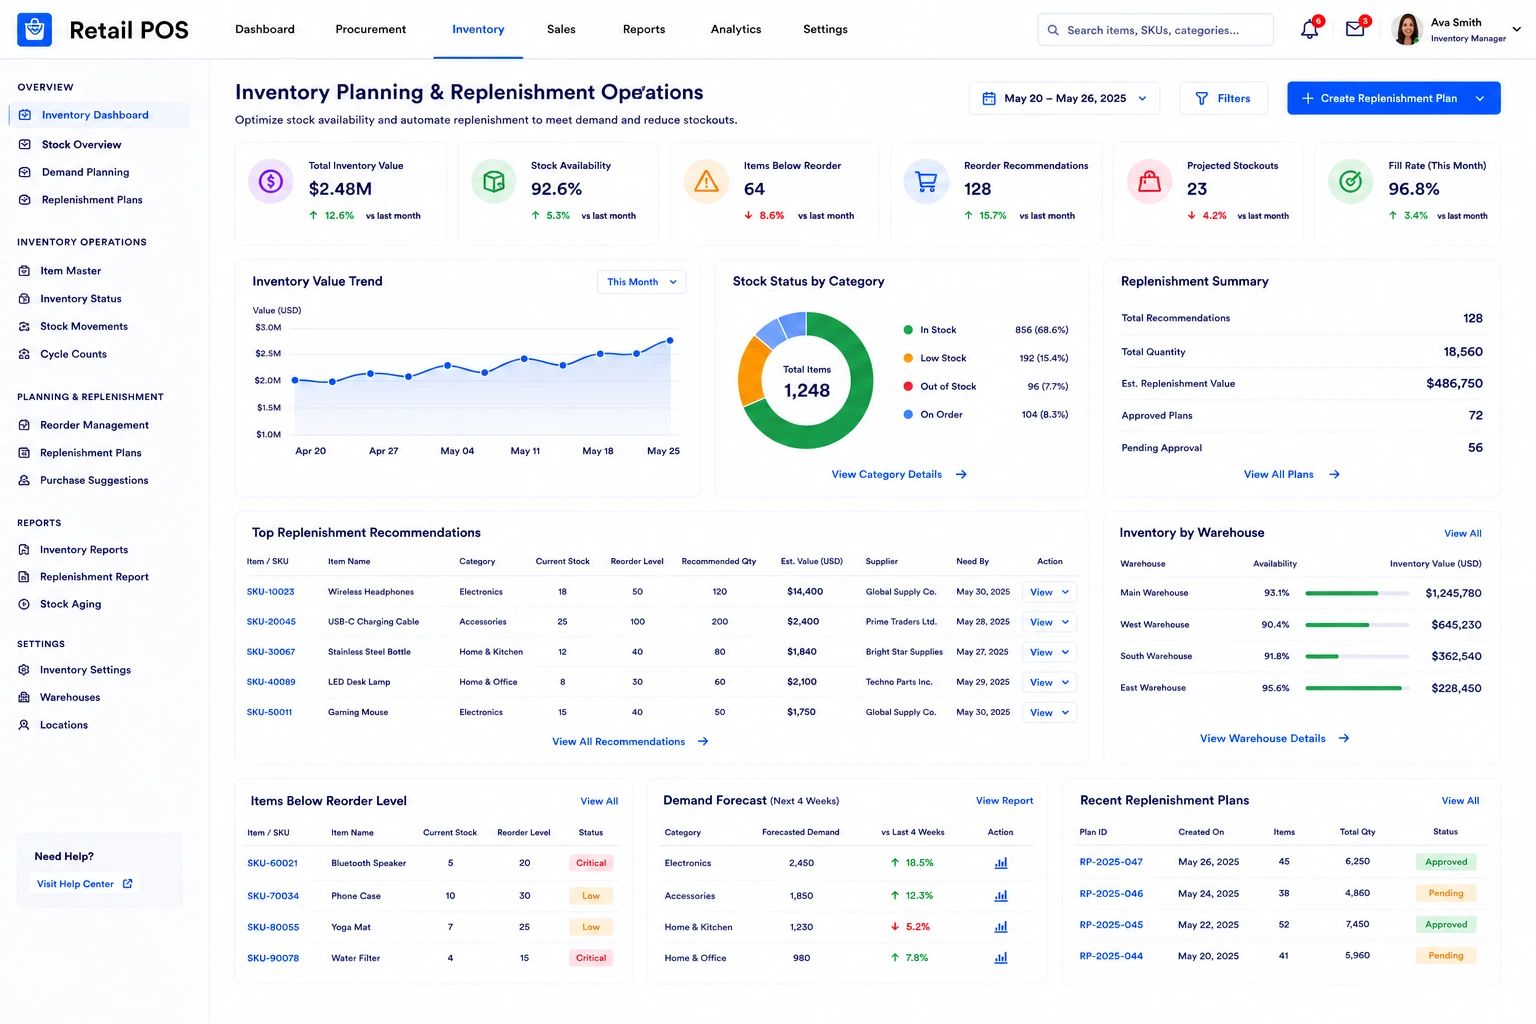The height and width of the screenshot is (1024, 1536).
Task: Click the Reorder Recommendations cart icon
Action: pyautogui.click(x=926, y=182)
